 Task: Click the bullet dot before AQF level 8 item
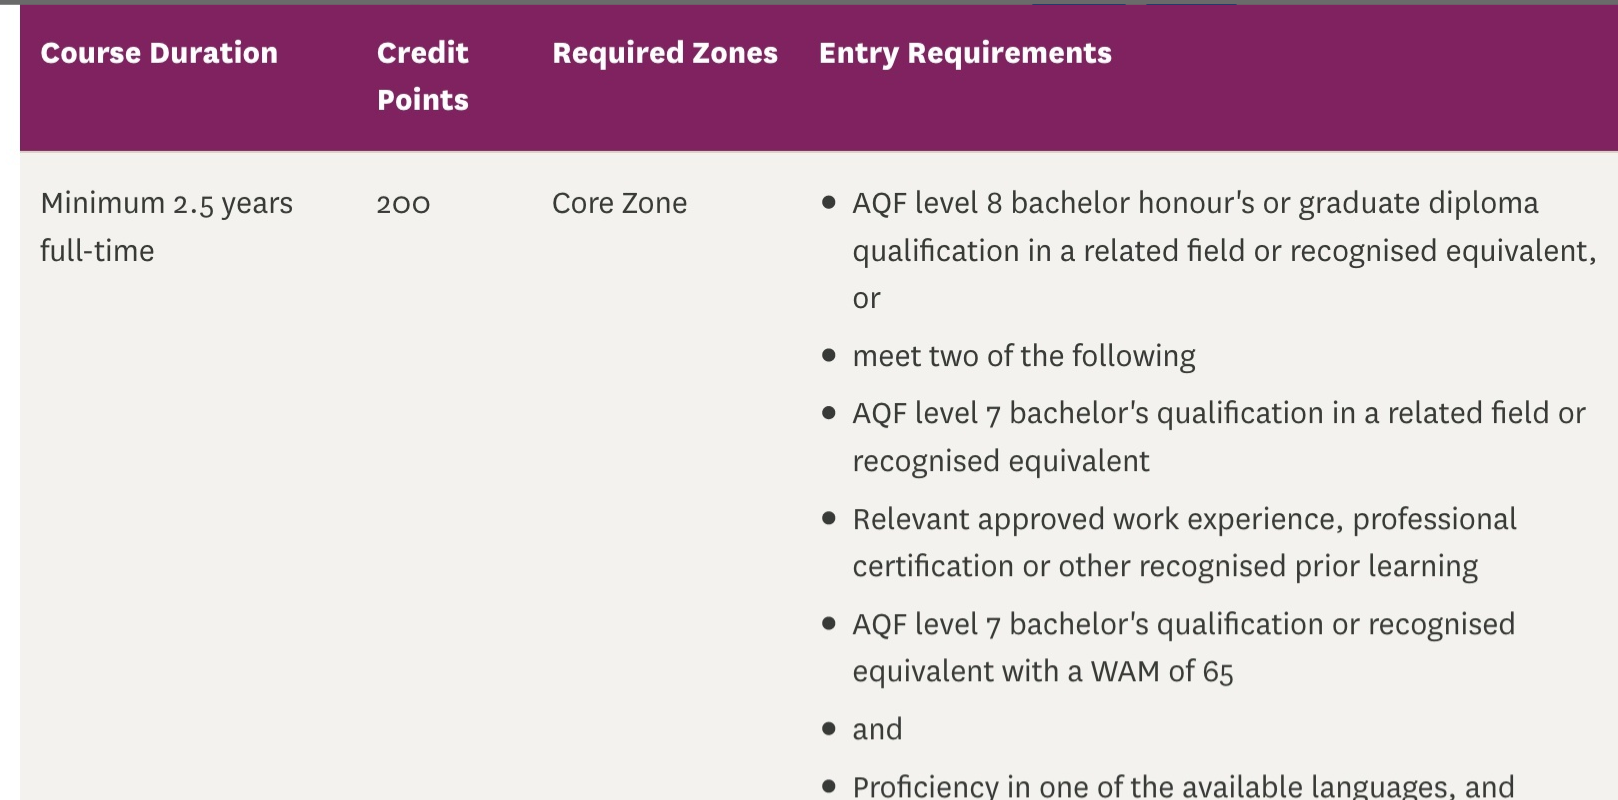pos(828,202)
